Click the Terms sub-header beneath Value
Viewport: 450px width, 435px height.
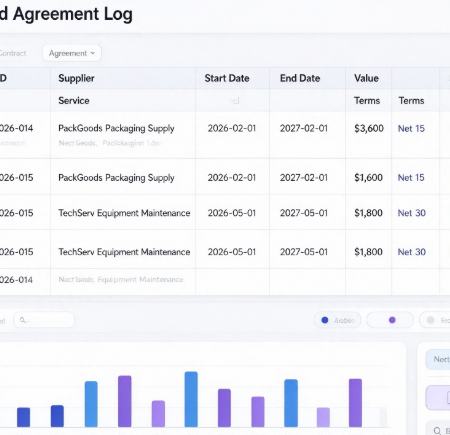point(367,101)
